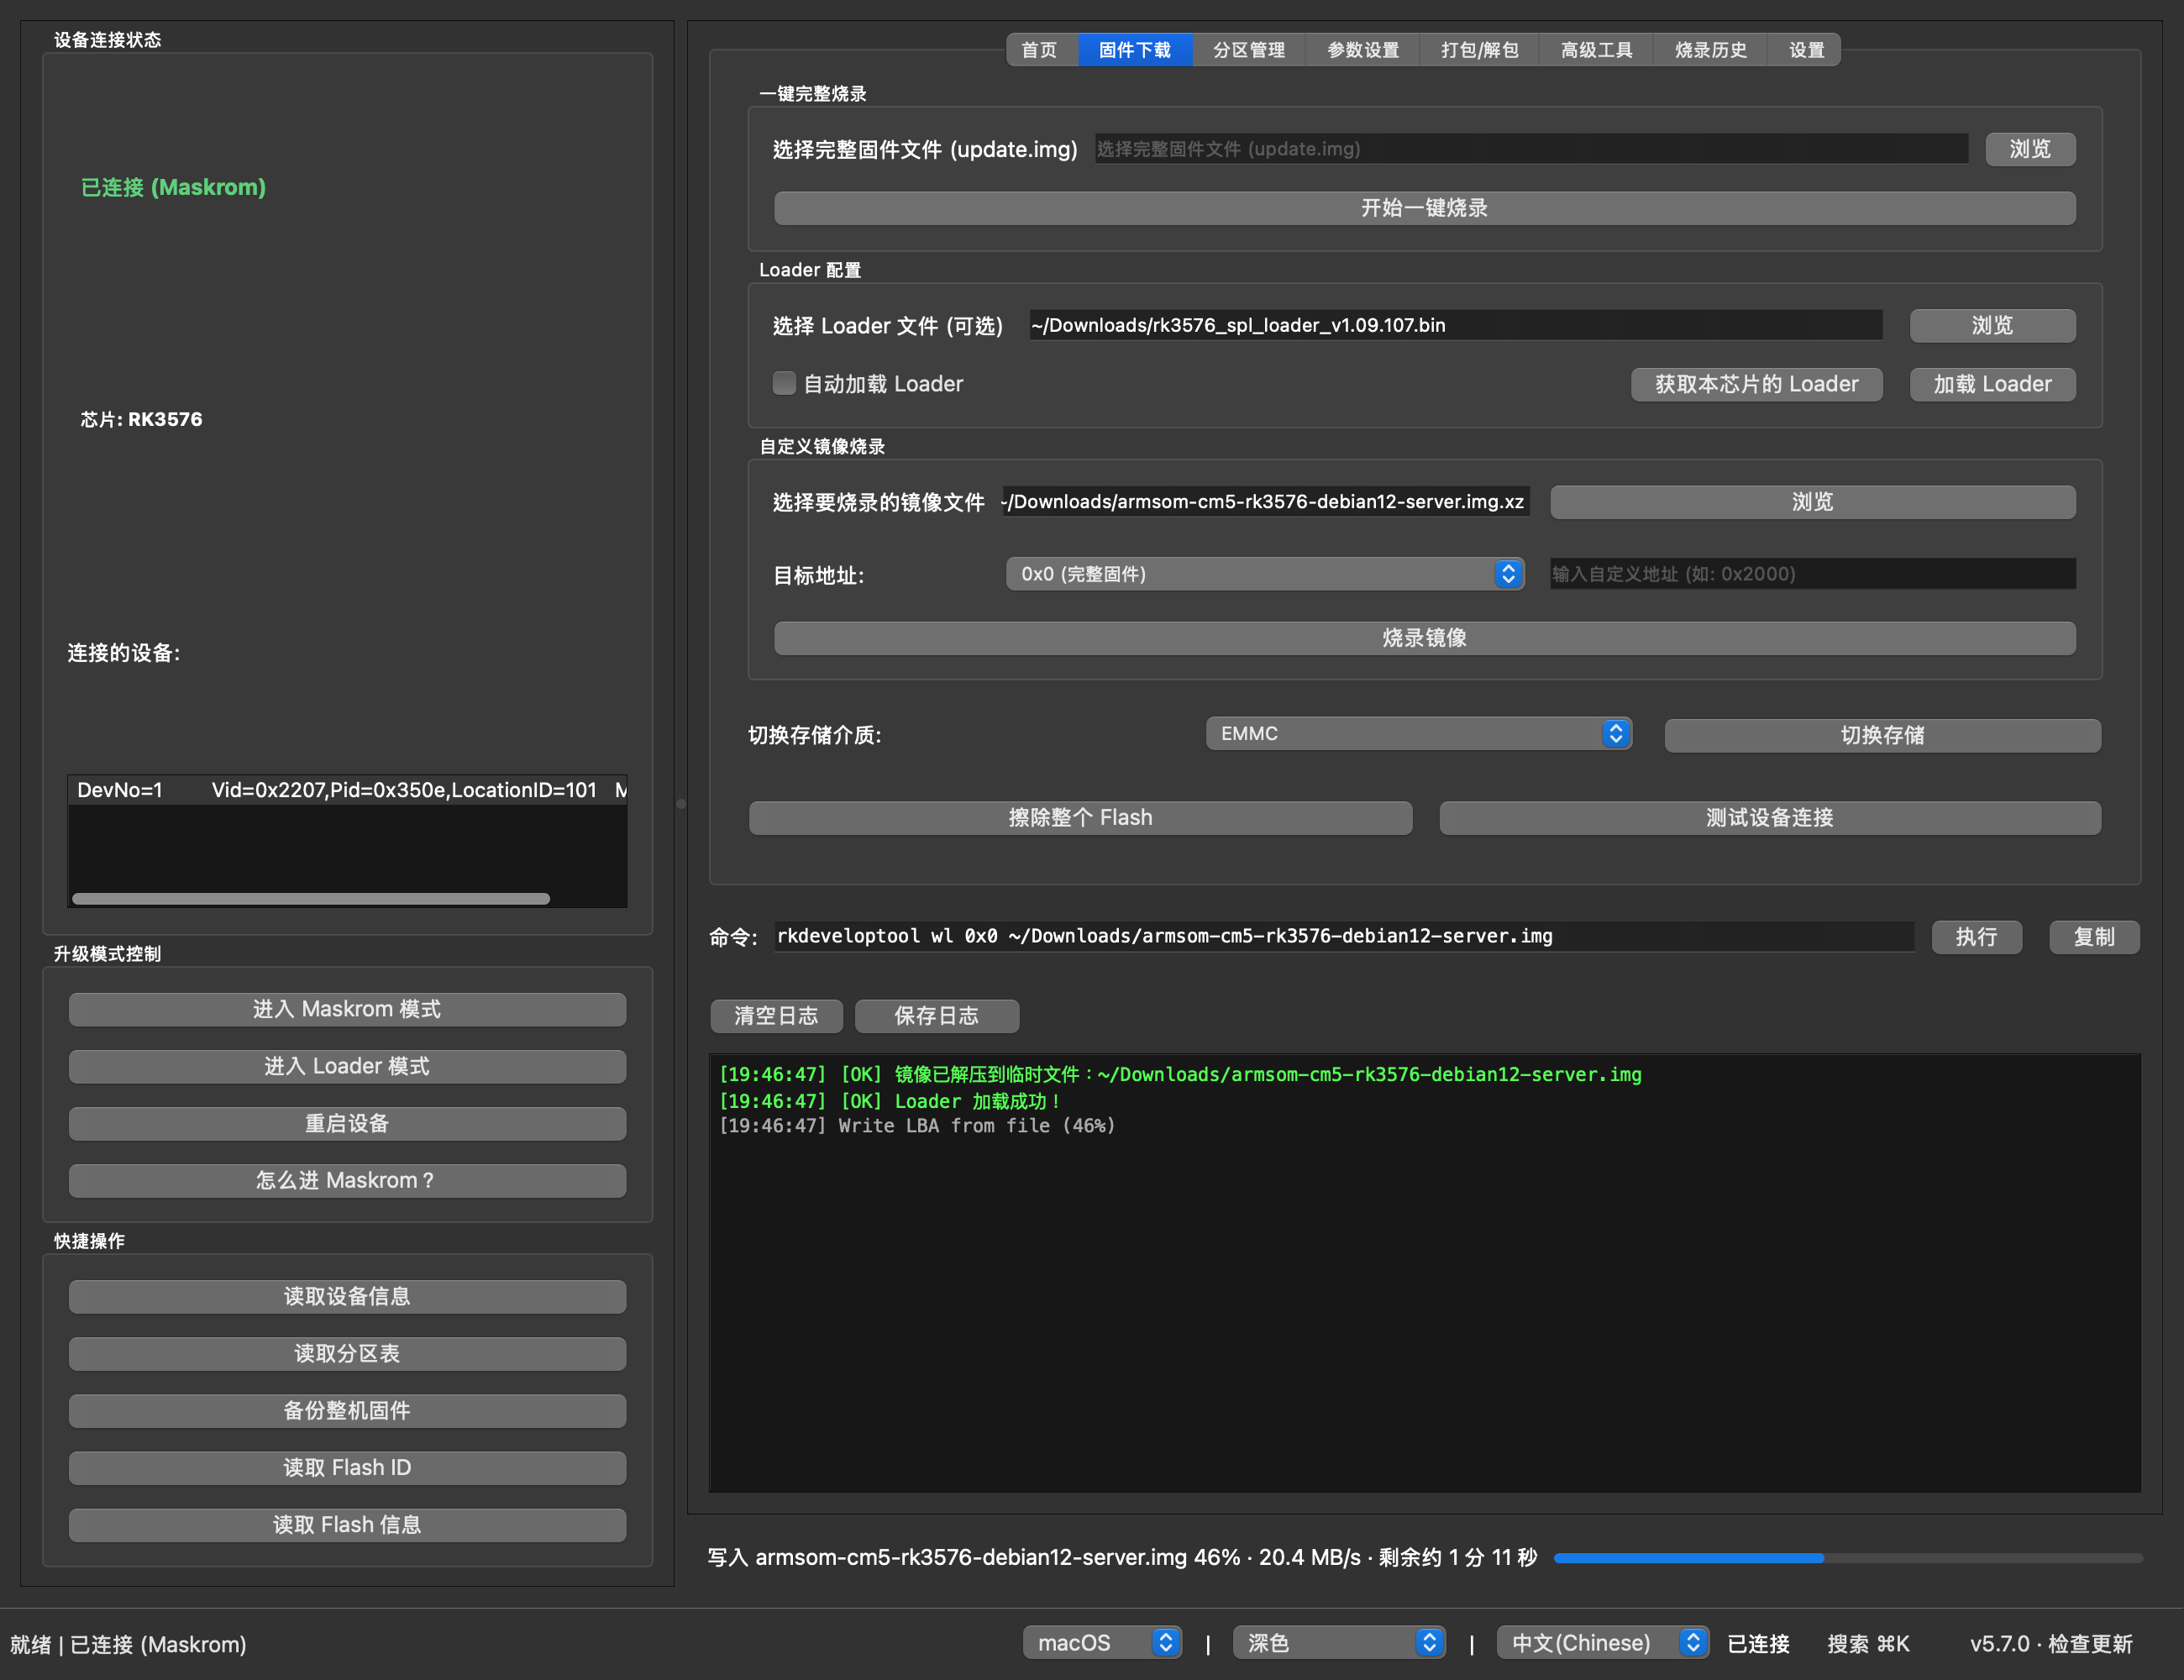
Task: Go to the 参数设置 tab
Action: tap(1363, 50)
